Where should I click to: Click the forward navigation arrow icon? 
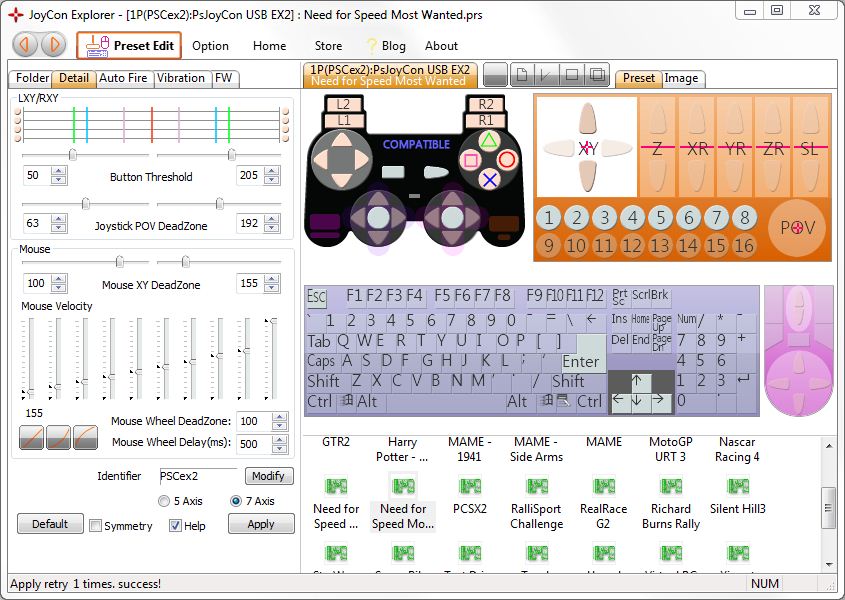tap(53, 45)
